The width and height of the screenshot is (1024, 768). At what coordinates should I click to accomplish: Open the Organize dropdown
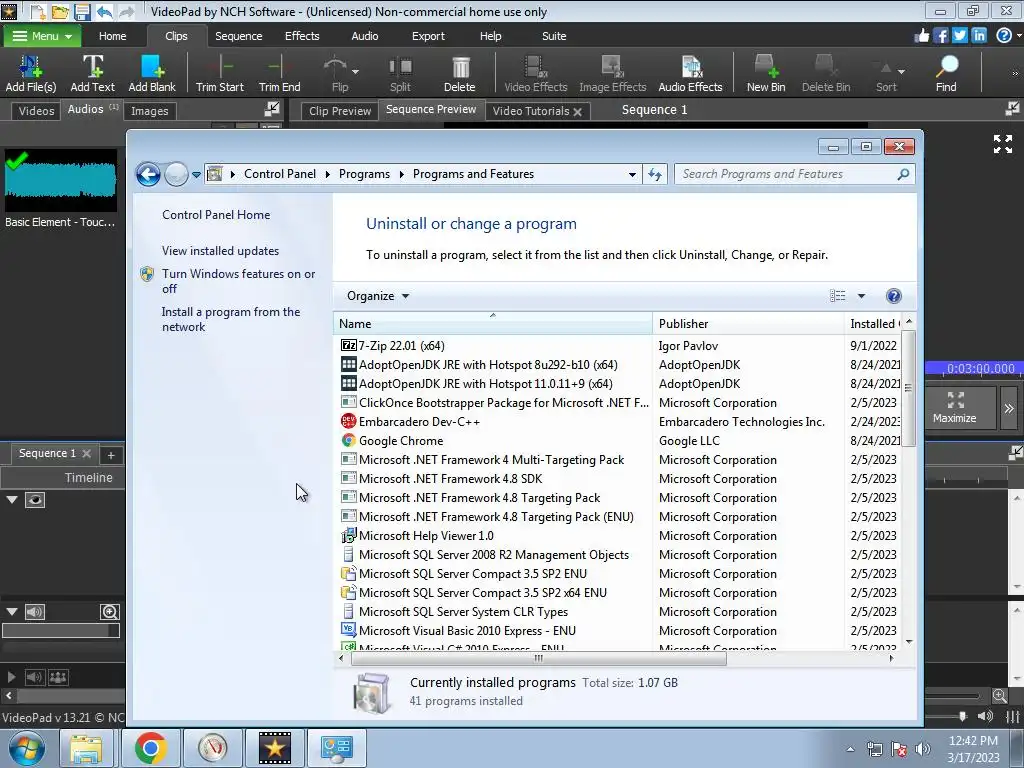pos(377,296)
